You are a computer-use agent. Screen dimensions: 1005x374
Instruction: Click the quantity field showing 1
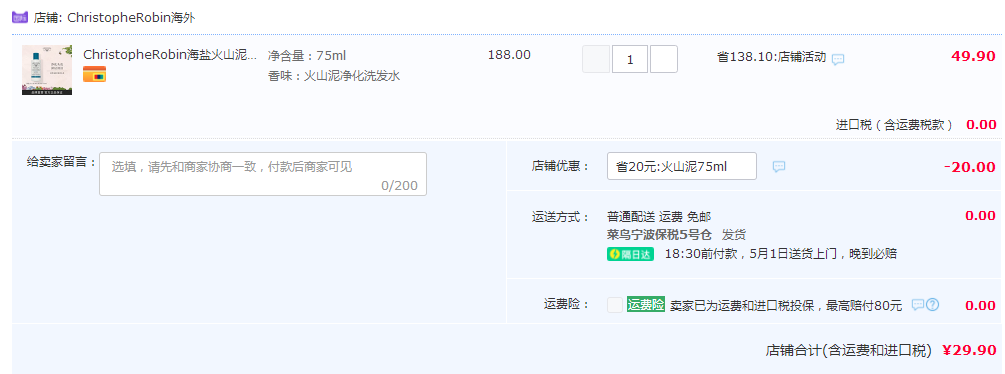pyautogui.click(x=630, y=59)
